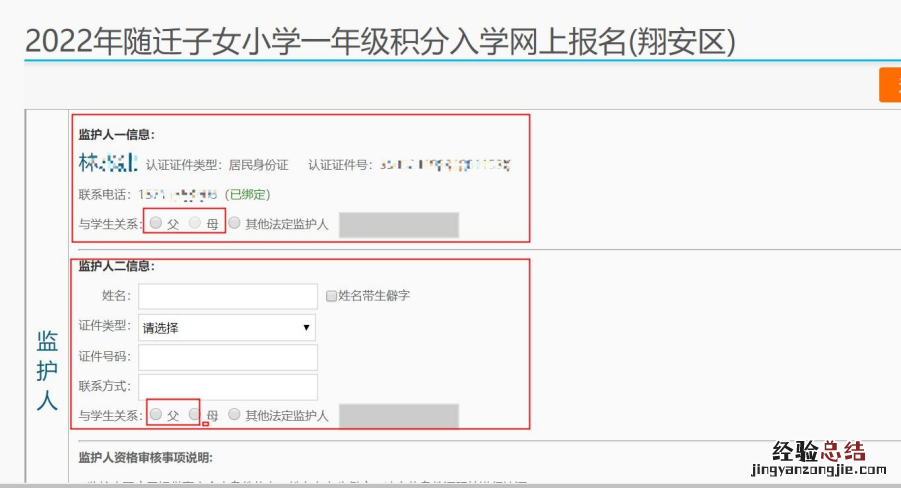Click gray text field beside Guardian One 其他法定监护人
Image resolution: width=901 pixels, height=488 pixels.
pos(398,224)
